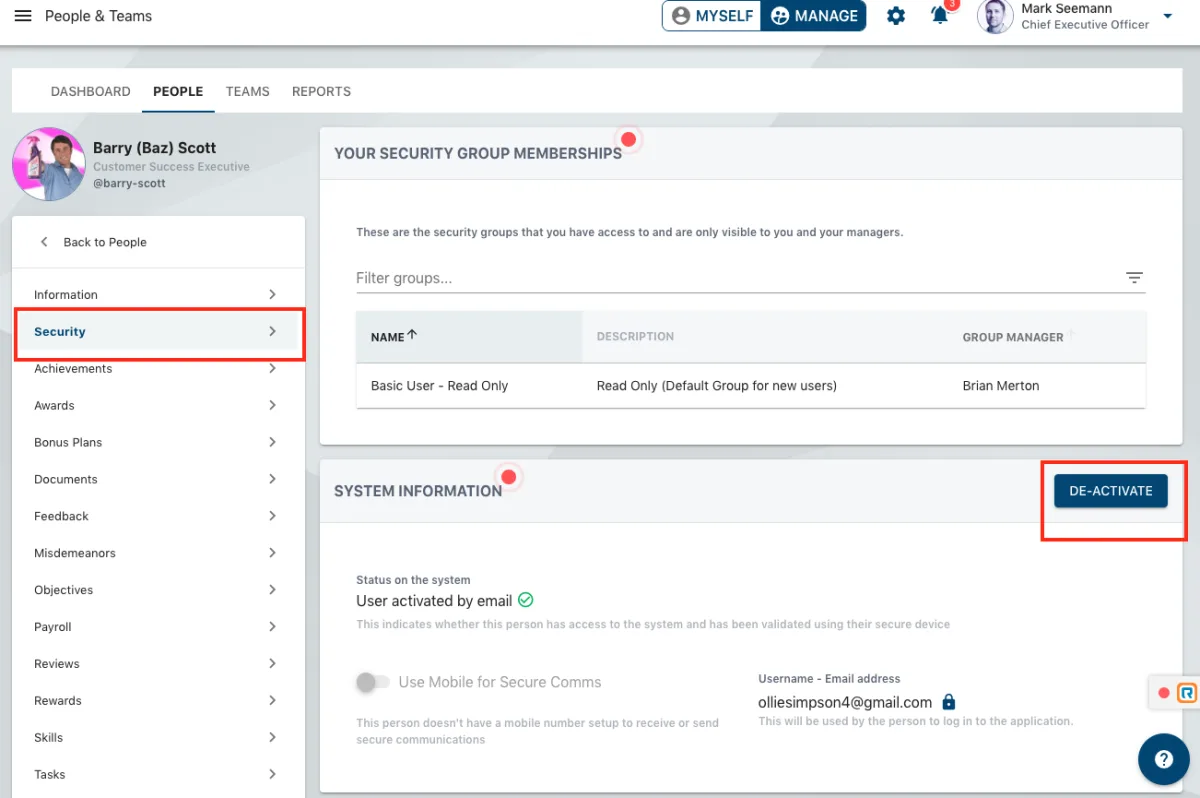Go to the TEAMS tab
Image resolution: width=1200 pixels, height=798 pixels.
click(248, 91)
